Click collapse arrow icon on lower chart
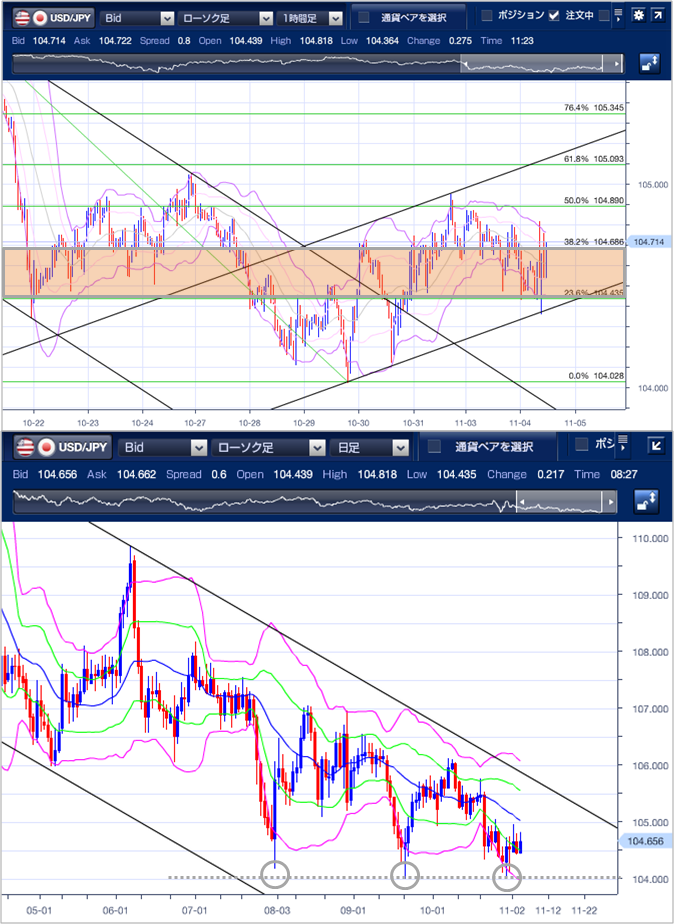 (x=656, y=446)
